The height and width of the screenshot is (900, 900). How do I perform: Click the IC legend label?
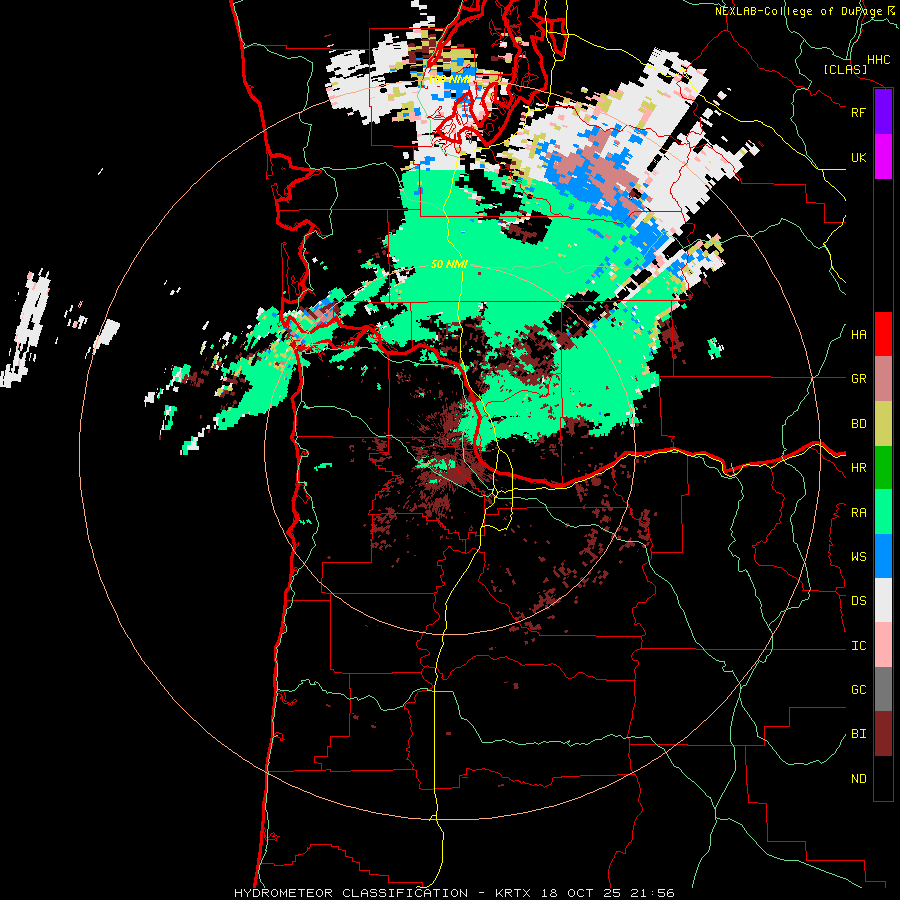(858, 646)
